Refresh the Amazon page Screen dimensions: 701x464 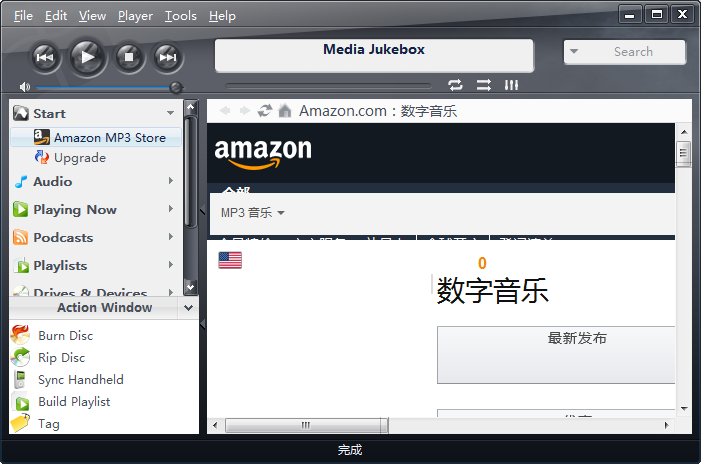(x=265, y=110)
